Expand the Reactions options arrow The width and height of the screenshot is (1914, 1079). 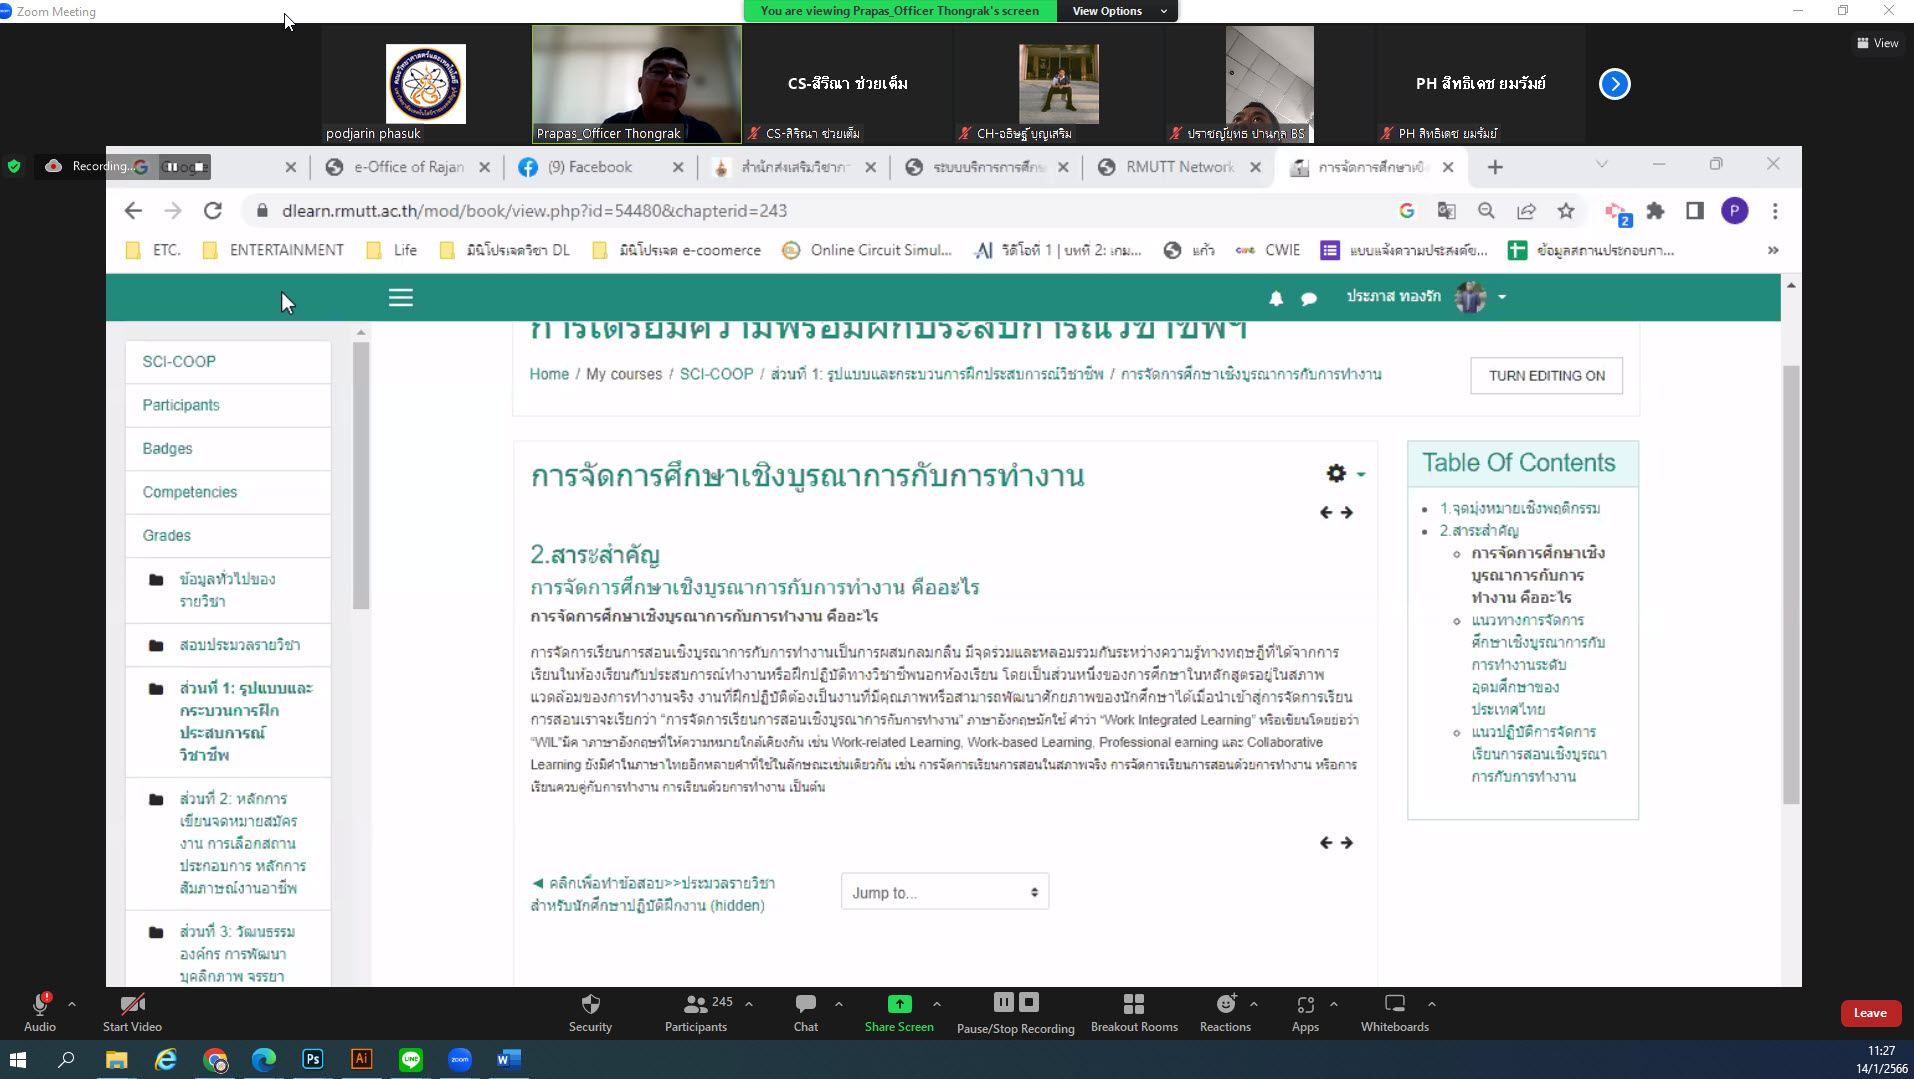(1254, 1004)
